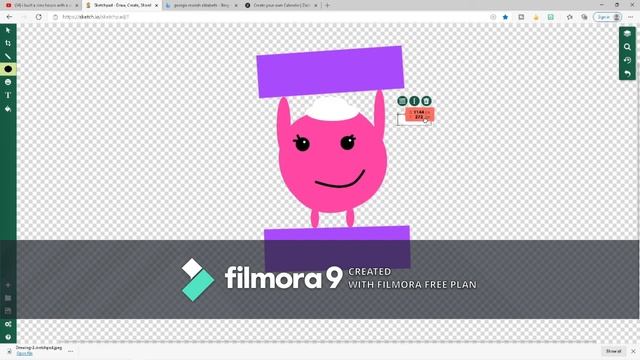The image size is (640, 360).
Task: Click the orange size readout box
Action: click(x=420, y=115)
